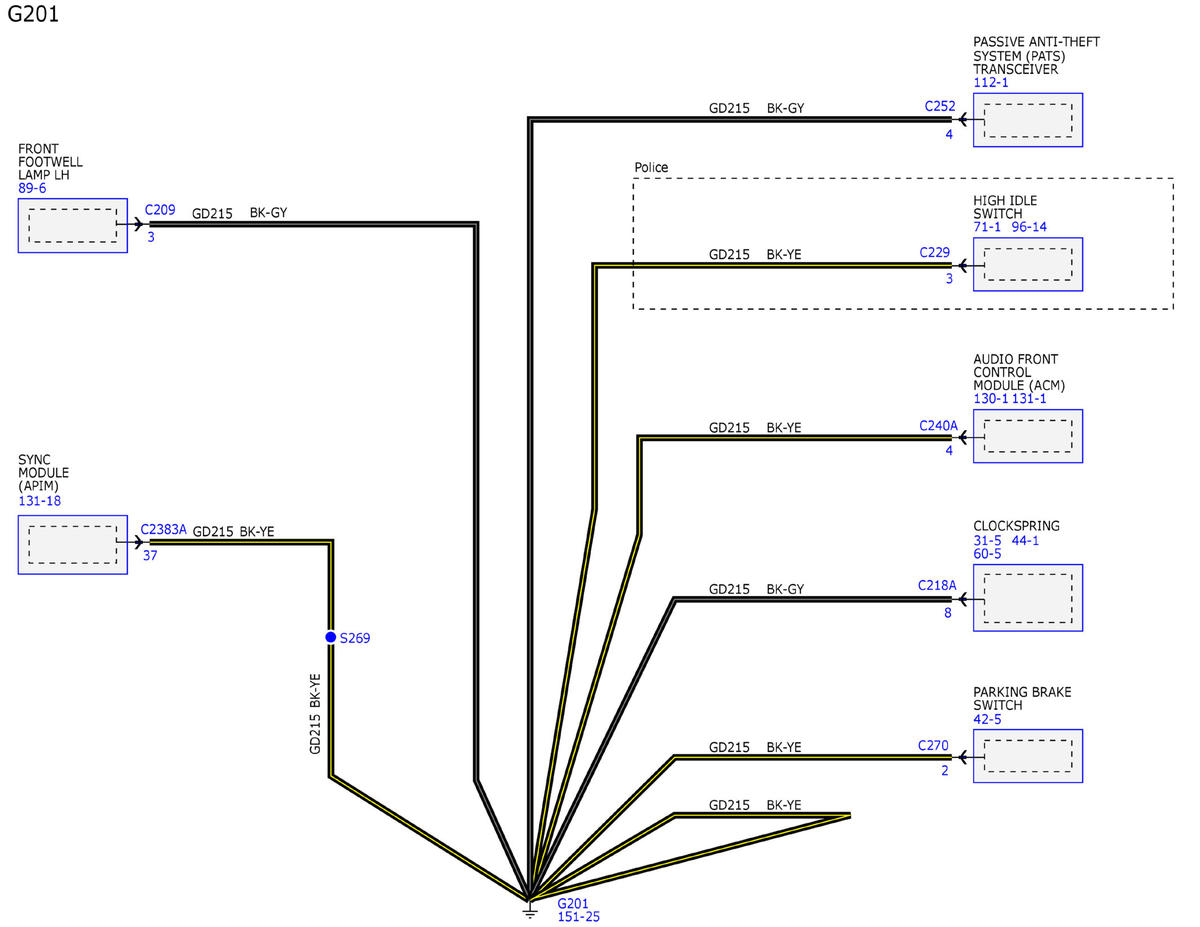Select the SYNC Module (APIM) component box

point(72,545)
